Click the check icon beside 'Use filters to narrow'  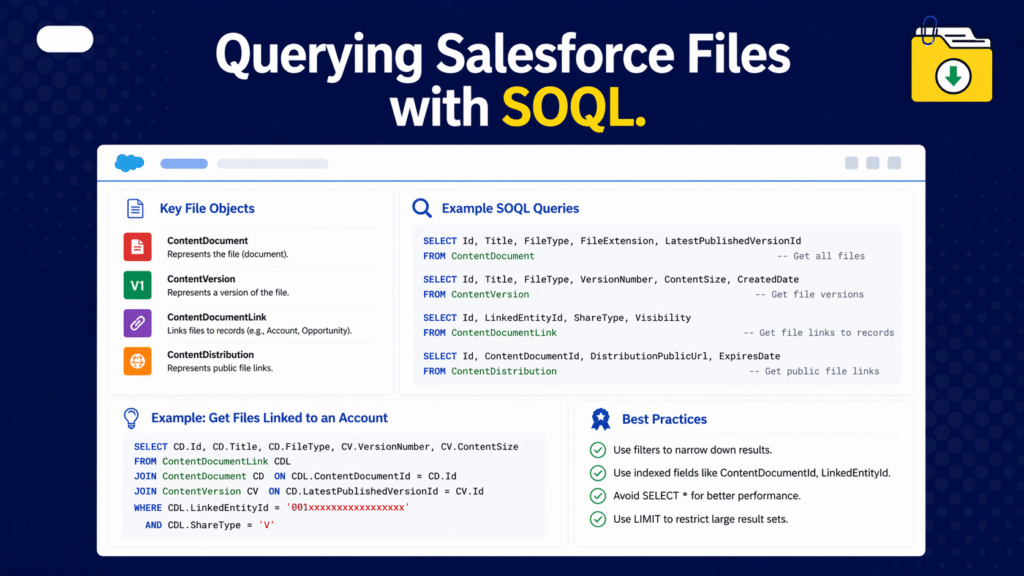tap(598, 450)
